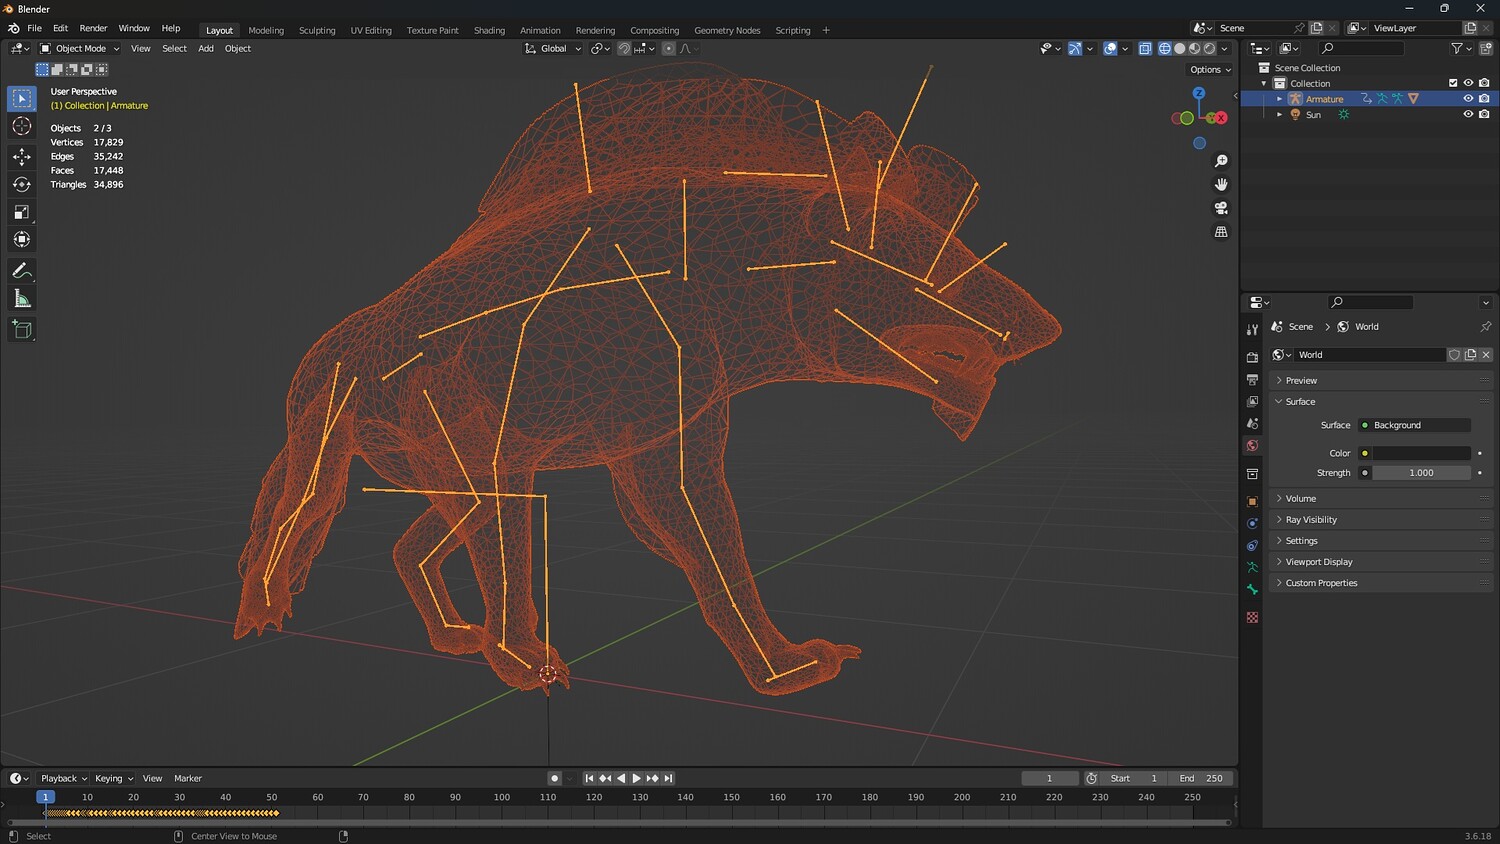Jump to the timeline start frame
Screen dimensions: 1500x844
[589, 778]
